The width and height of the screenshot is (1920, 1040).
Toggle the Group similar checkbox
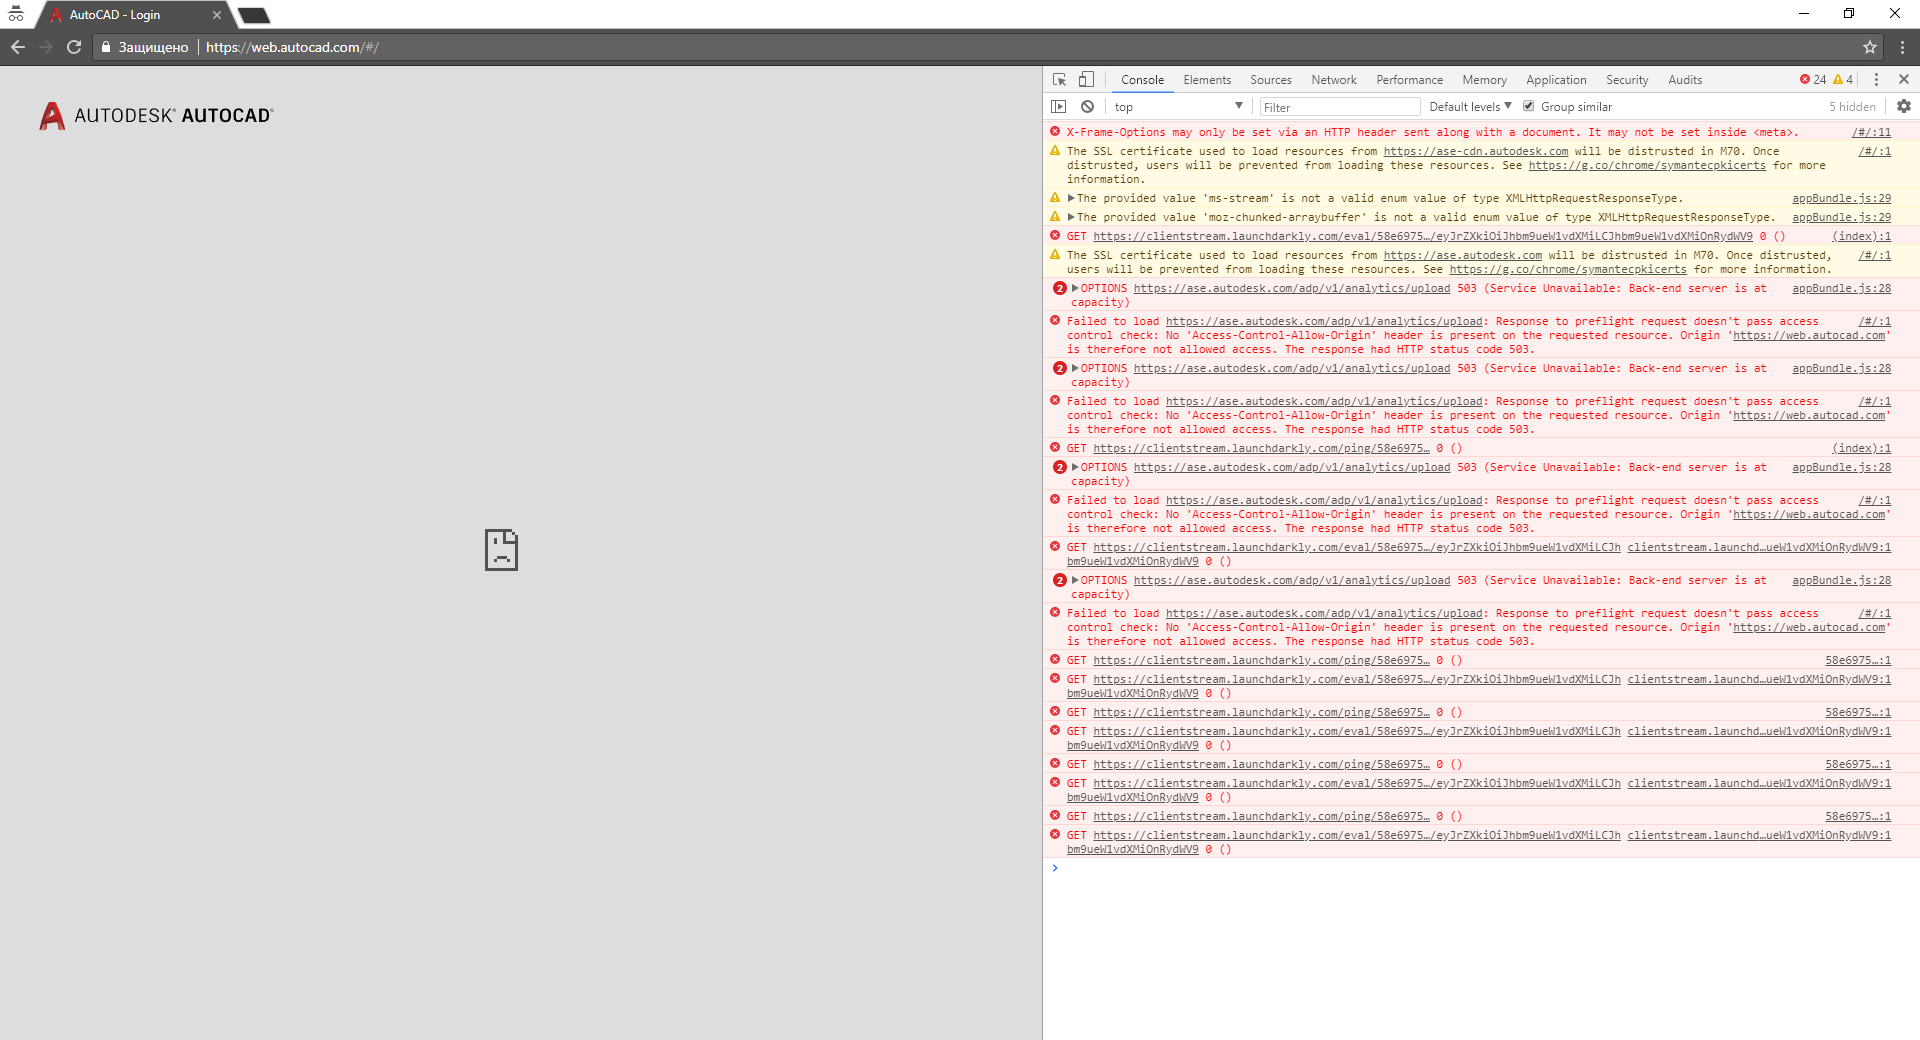pyautogui.click(x=1528, y=106)
